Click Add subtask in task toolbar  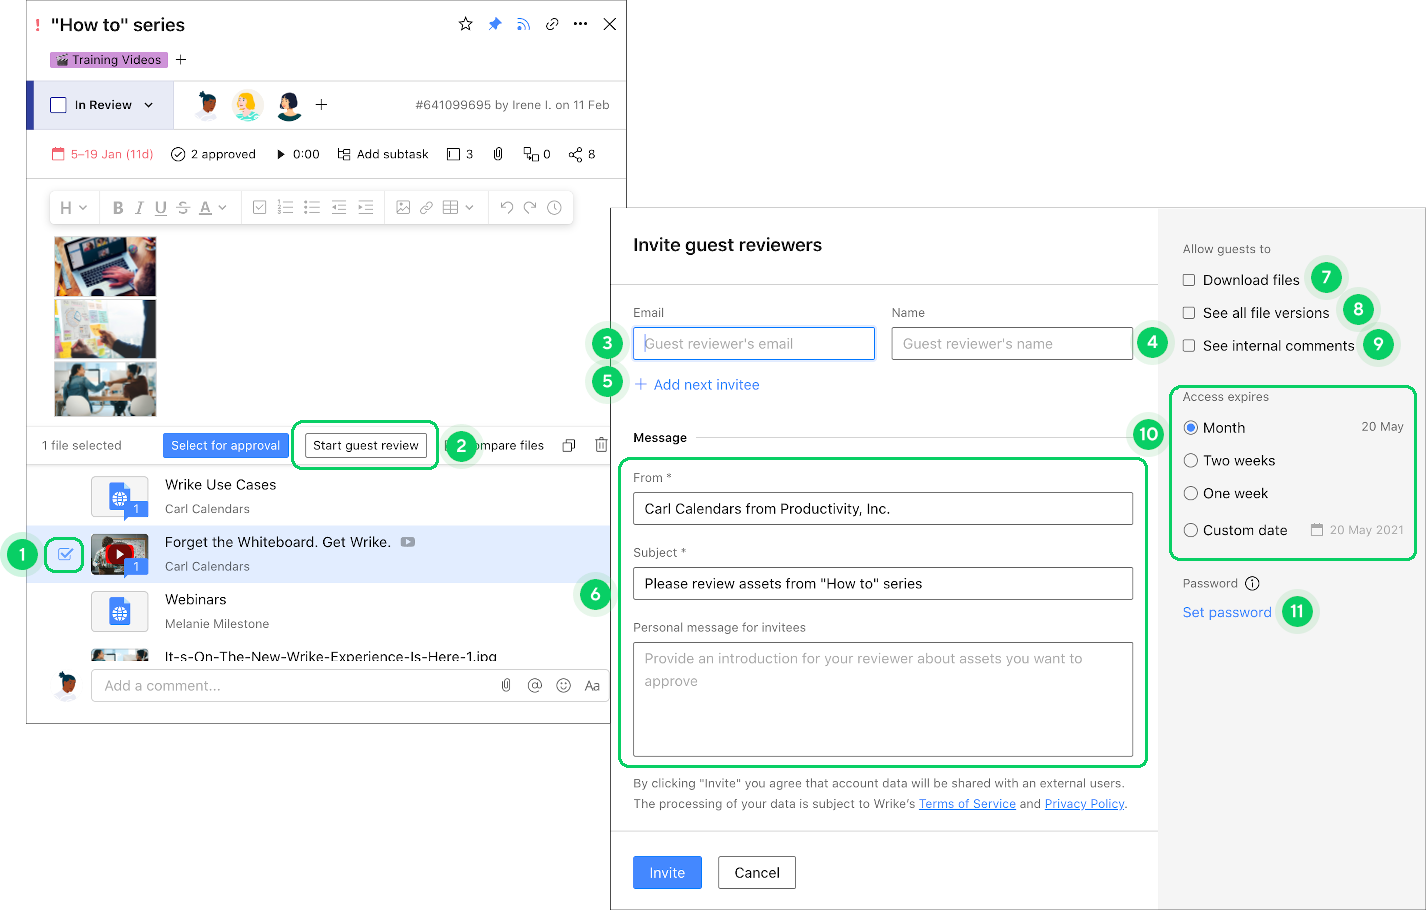(383, 154)
